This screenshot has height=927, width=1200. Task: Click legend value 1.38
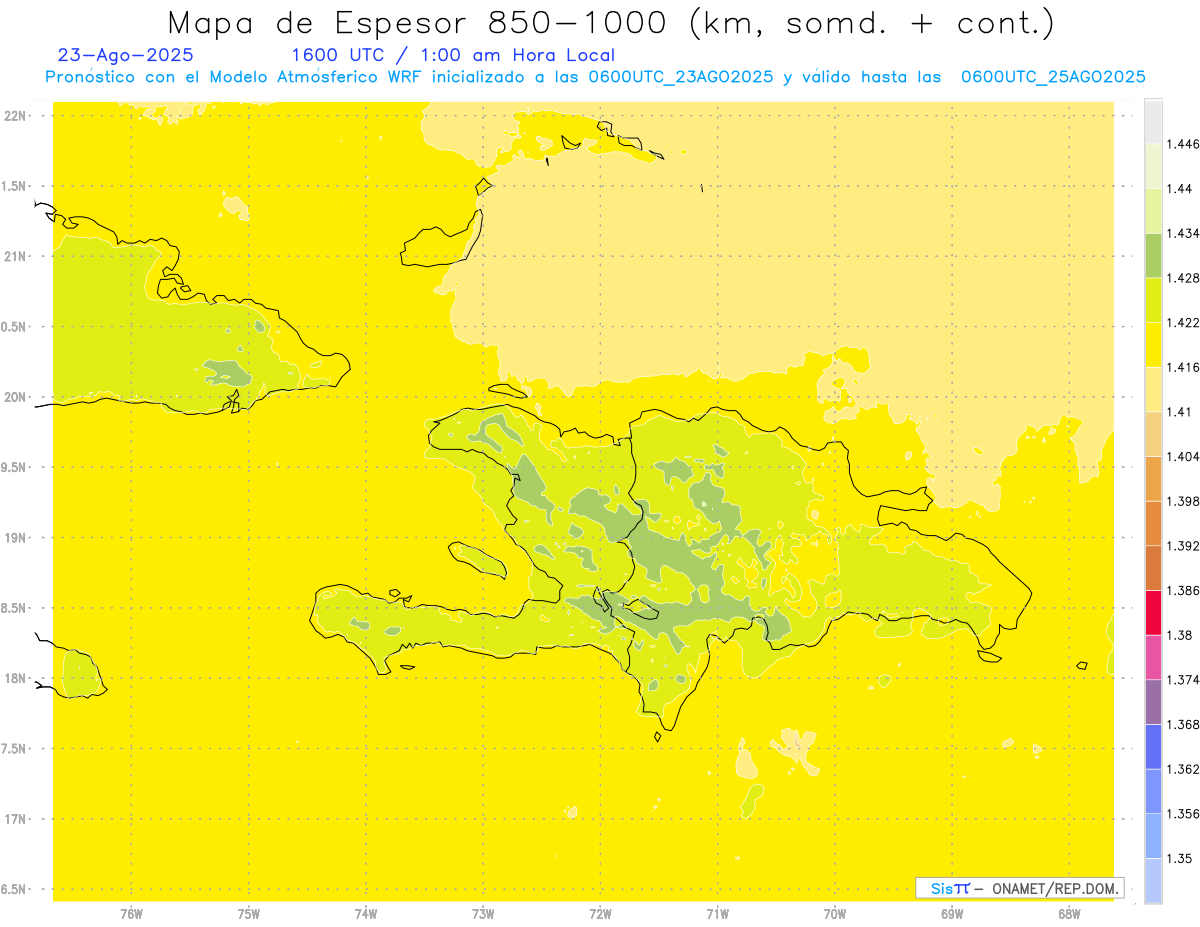(x=1180, y=635)
